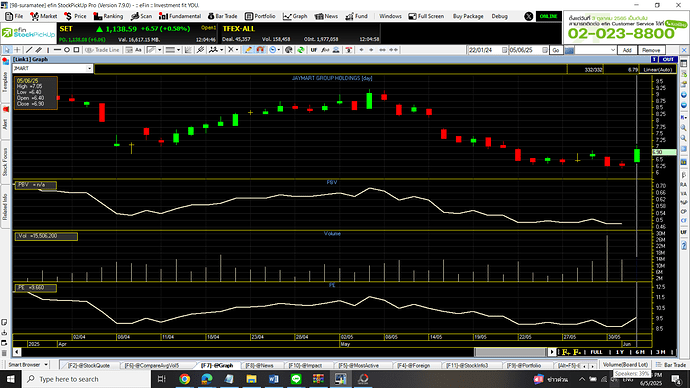Choose the rectangle drawing tool
Image resolution: width=690 pixels, height=388 pixels.
click(x=76, y=50)
